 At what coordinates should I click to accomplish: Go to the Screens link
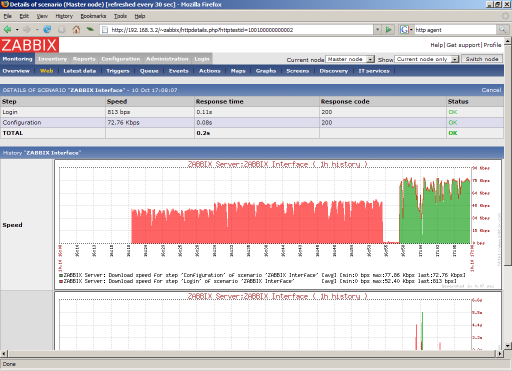tap(298, 71)
